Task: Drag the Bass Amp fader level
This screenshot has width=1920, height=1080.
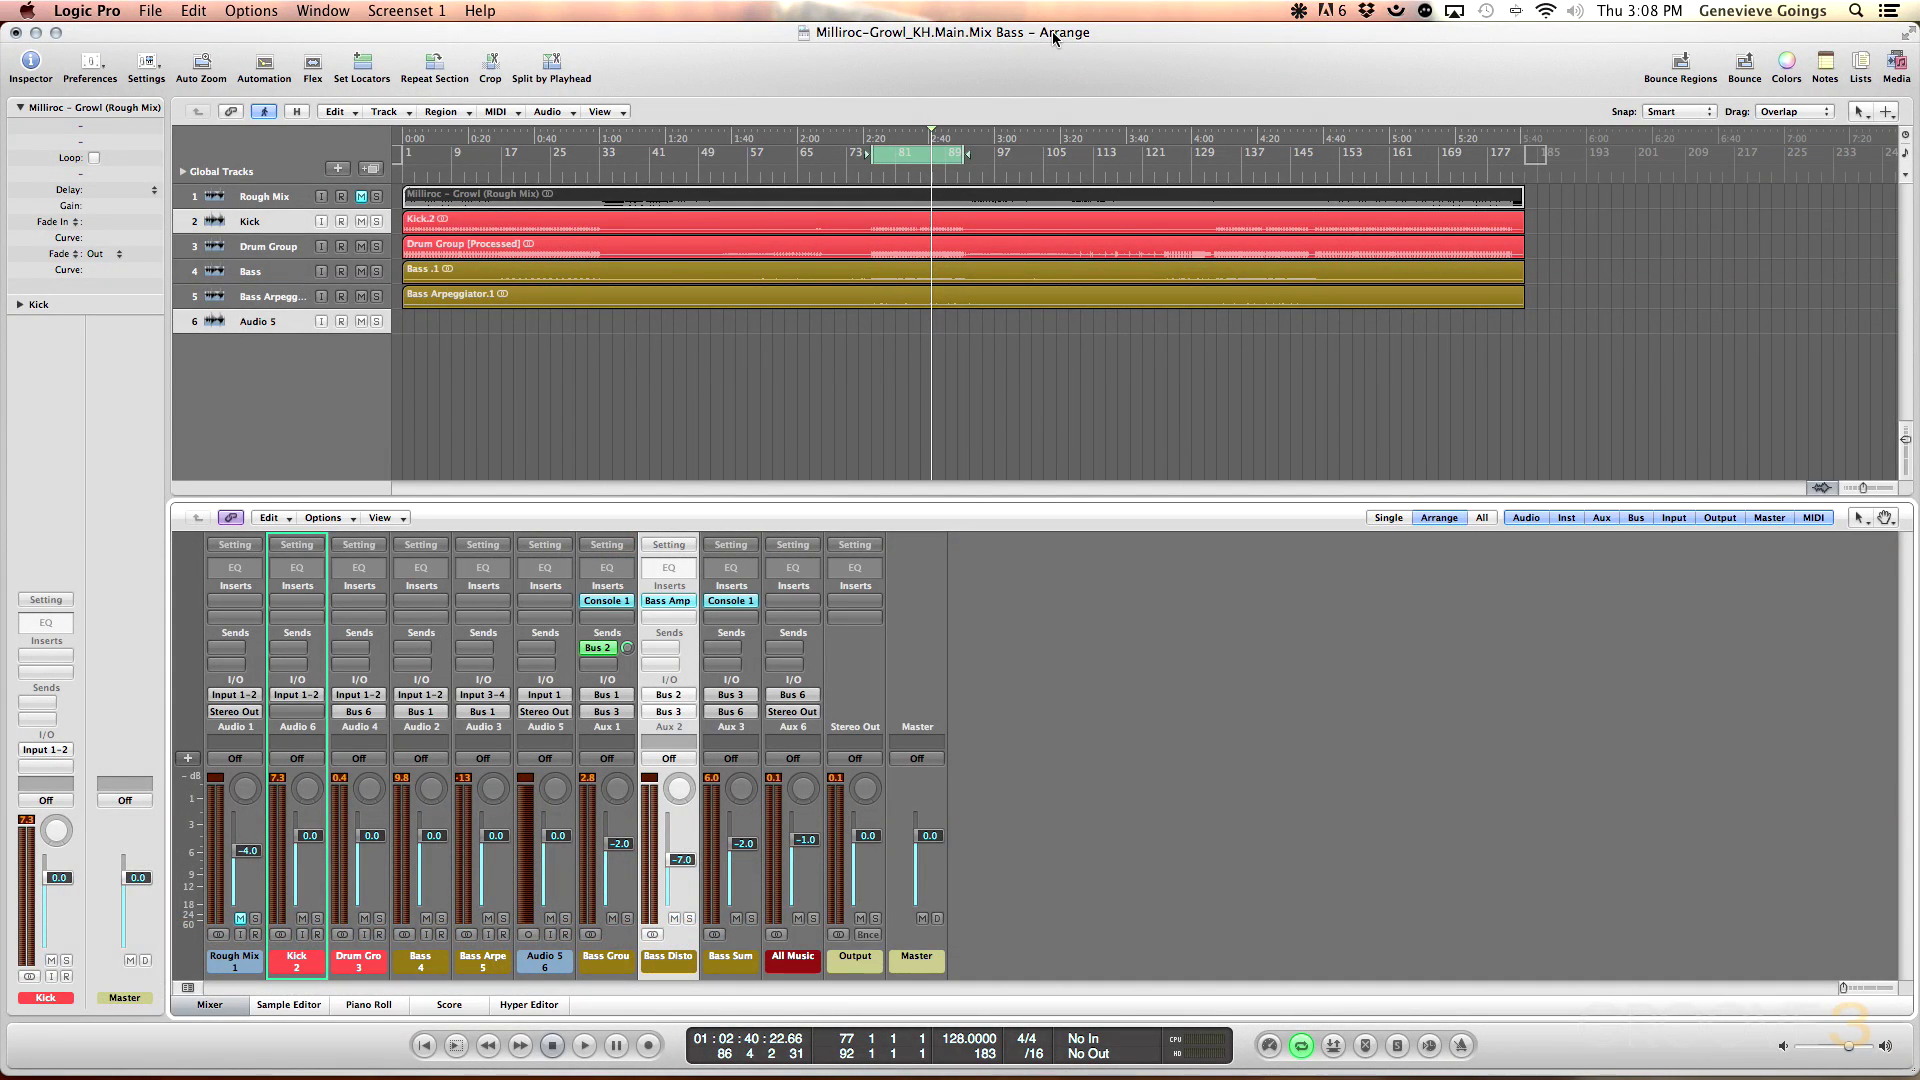Action: tap(678, 858)
